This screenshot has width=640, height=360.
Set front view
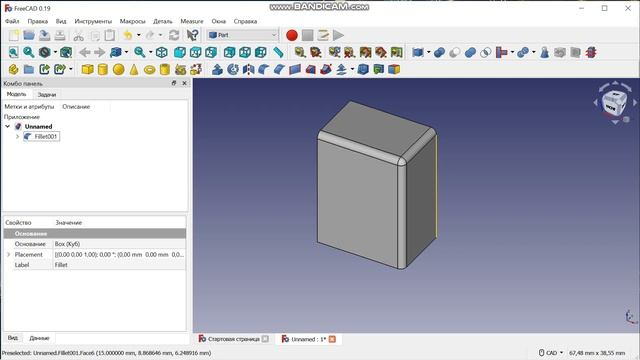coord(180,52)
